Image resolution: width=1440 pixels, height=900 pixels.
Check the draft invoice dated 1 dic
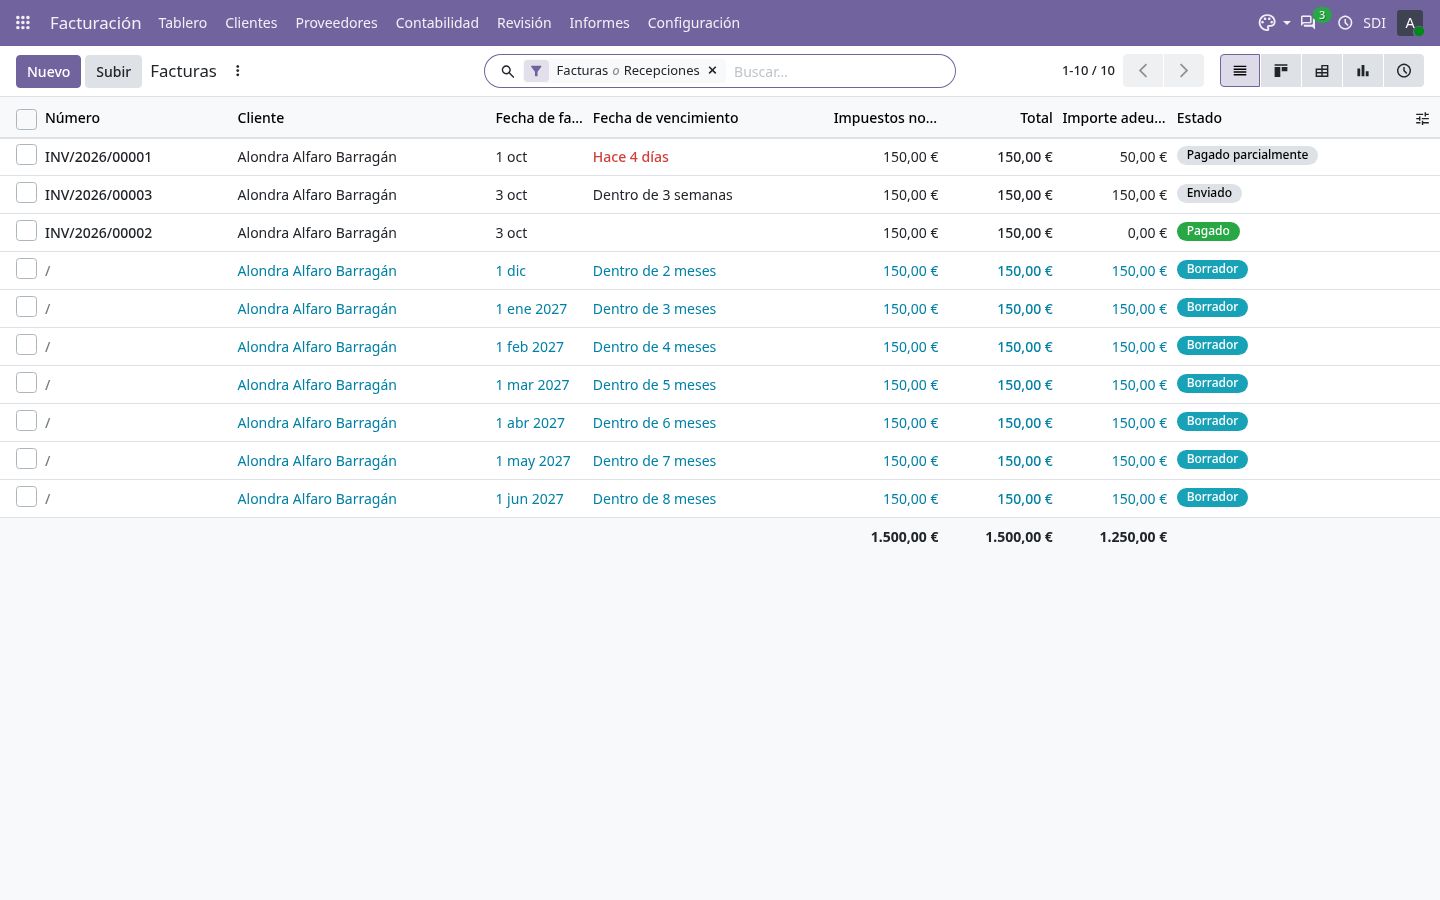pos(27,269)
